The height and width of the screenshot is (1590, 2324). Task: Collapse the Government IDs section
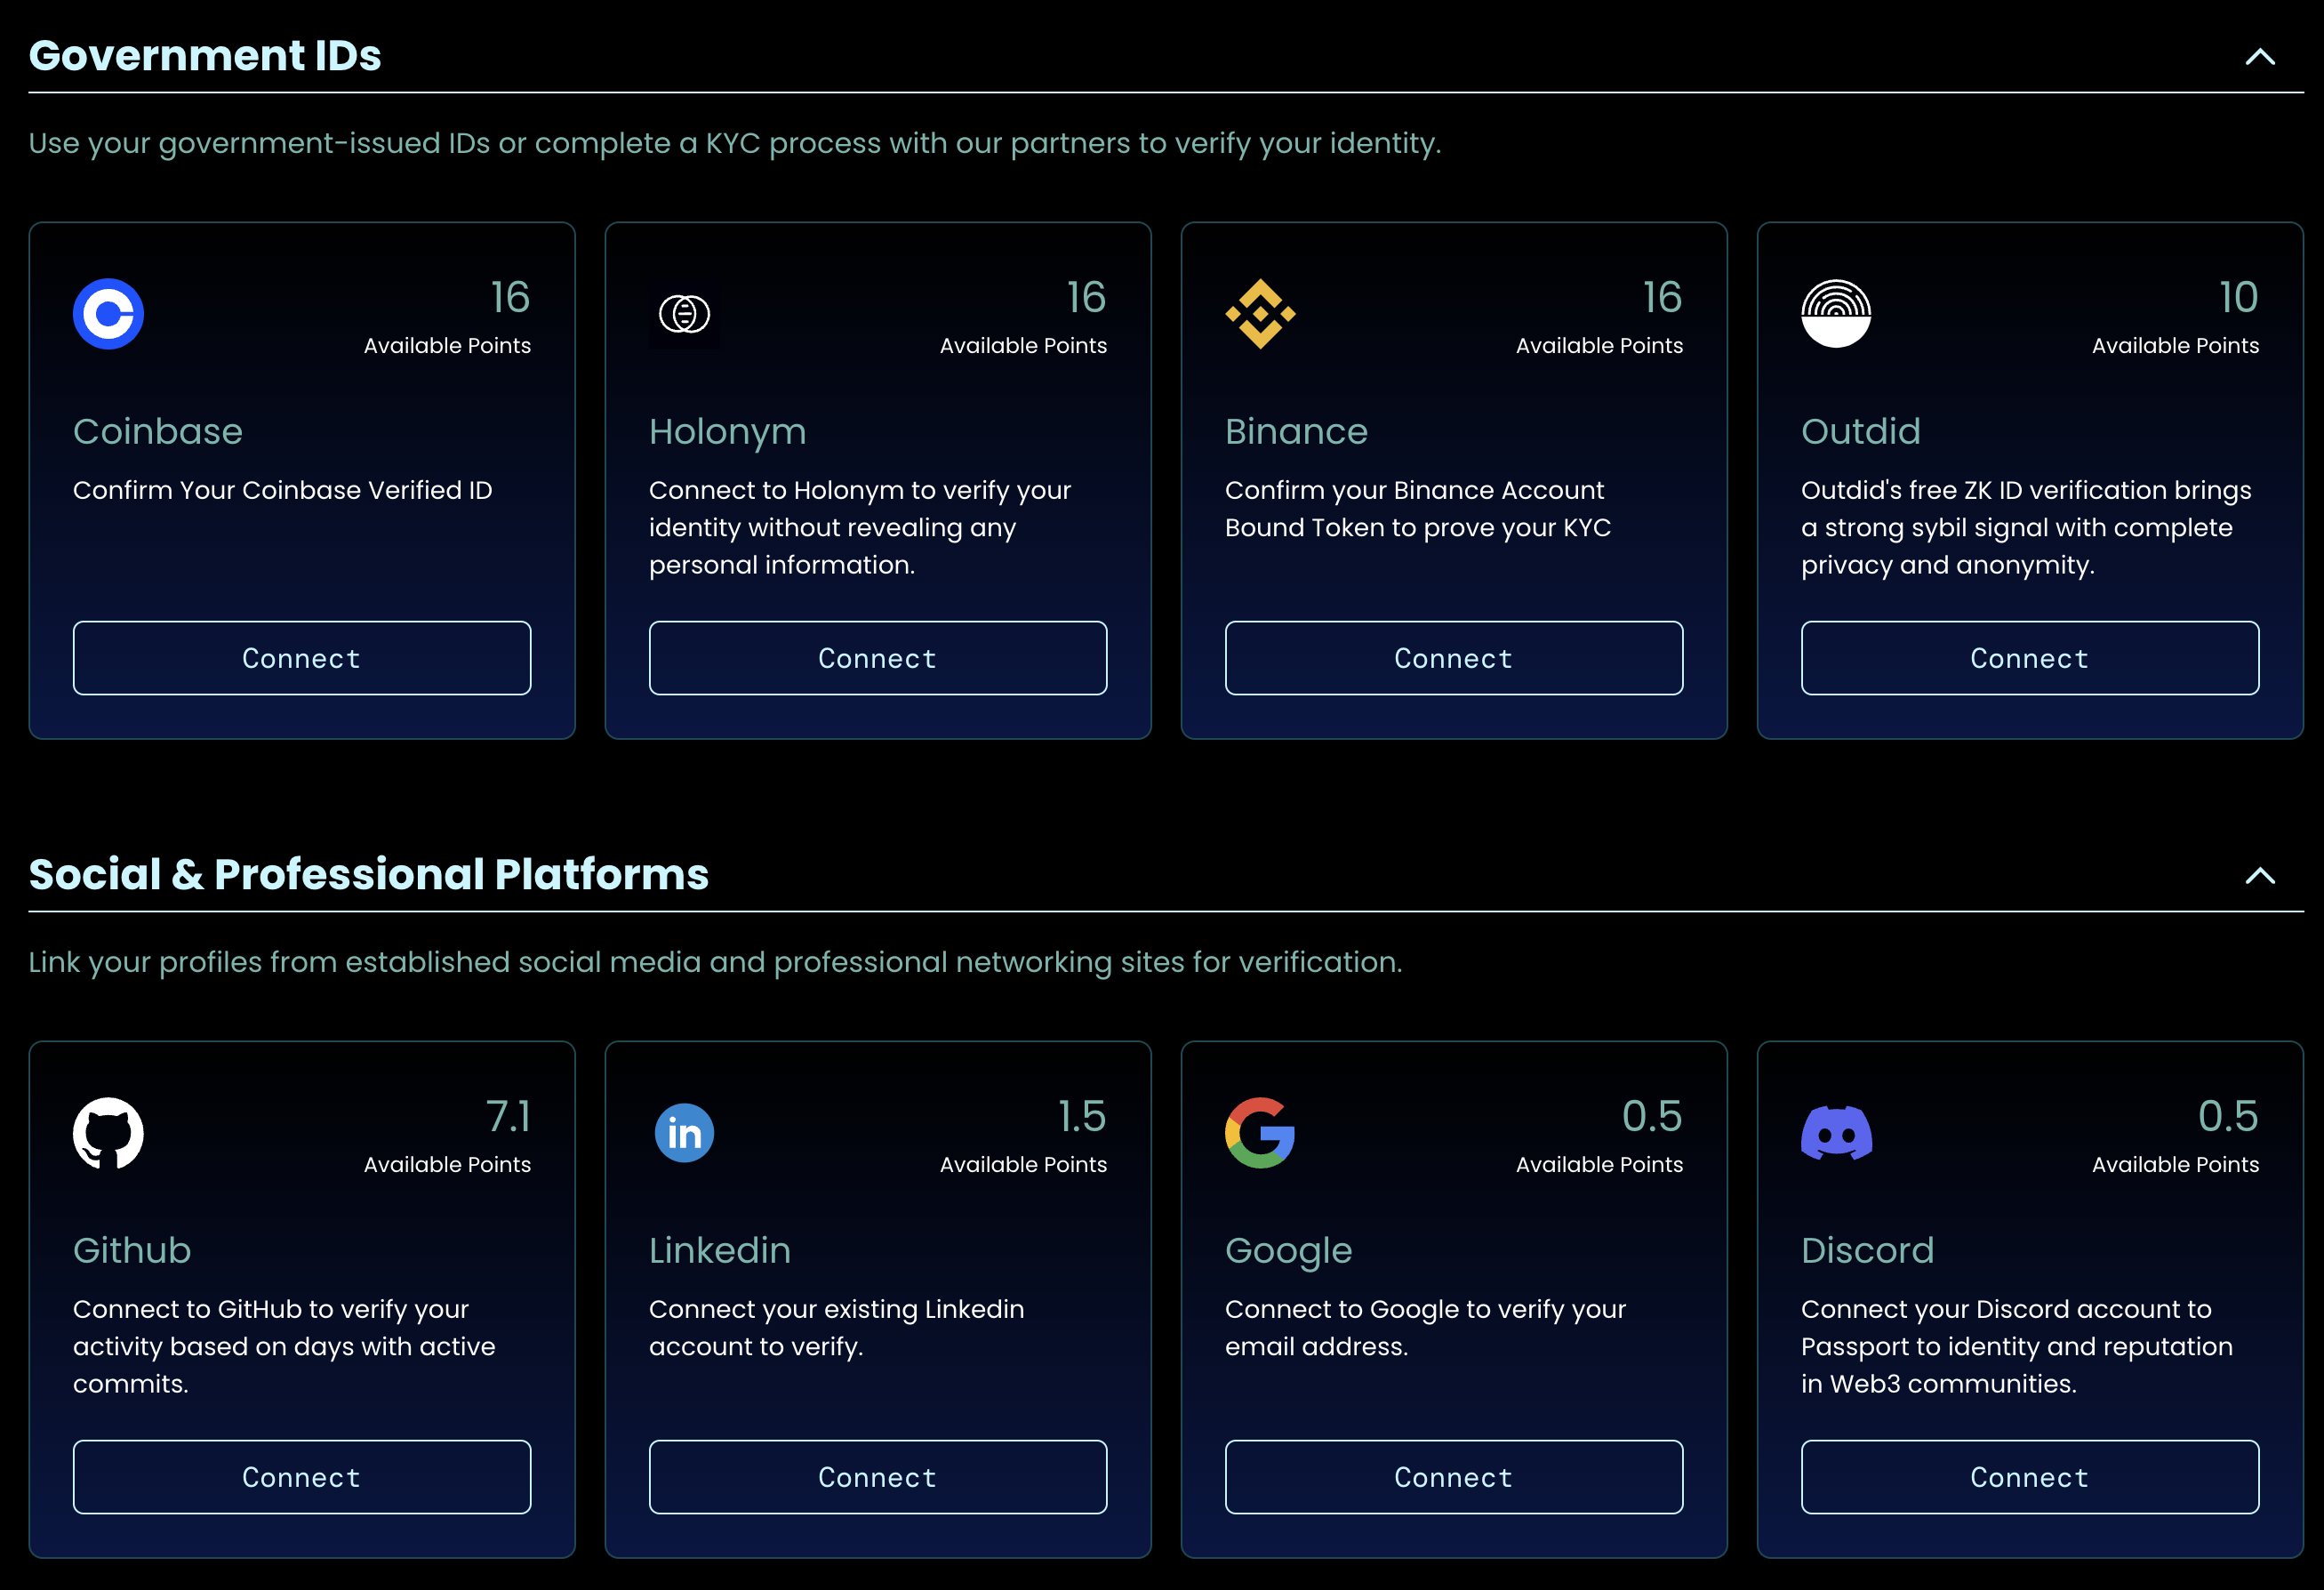[2260, 57]
